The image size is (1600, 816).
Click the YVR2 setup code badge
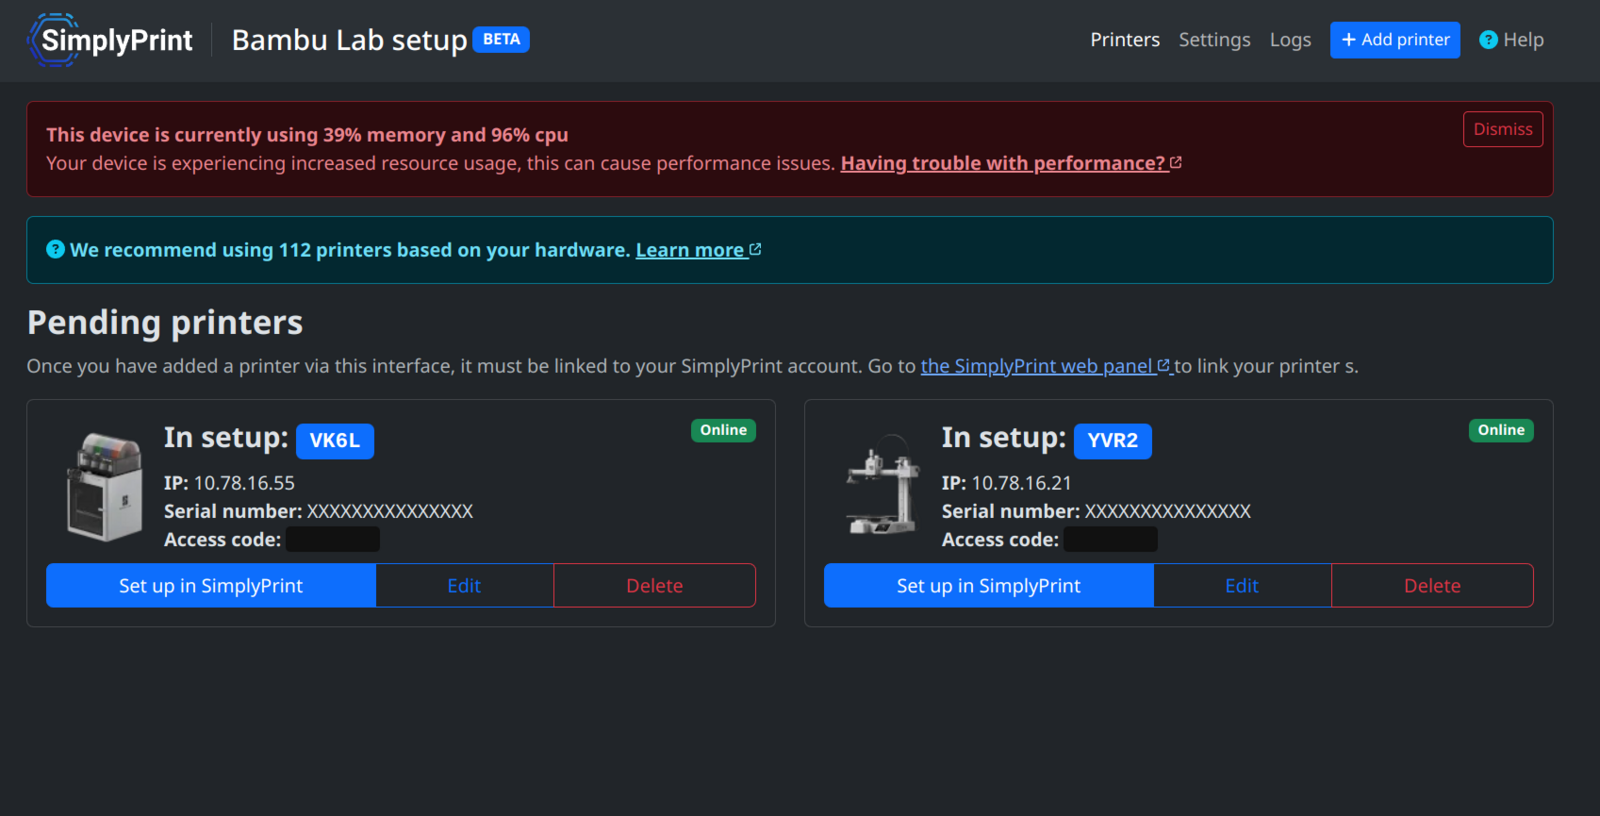[1113, 441]
